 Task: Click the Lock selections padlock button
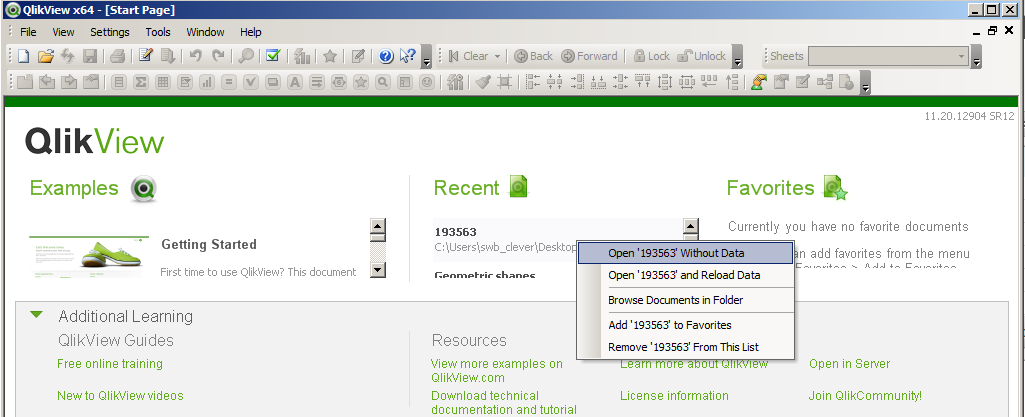[x=652, y=56]
